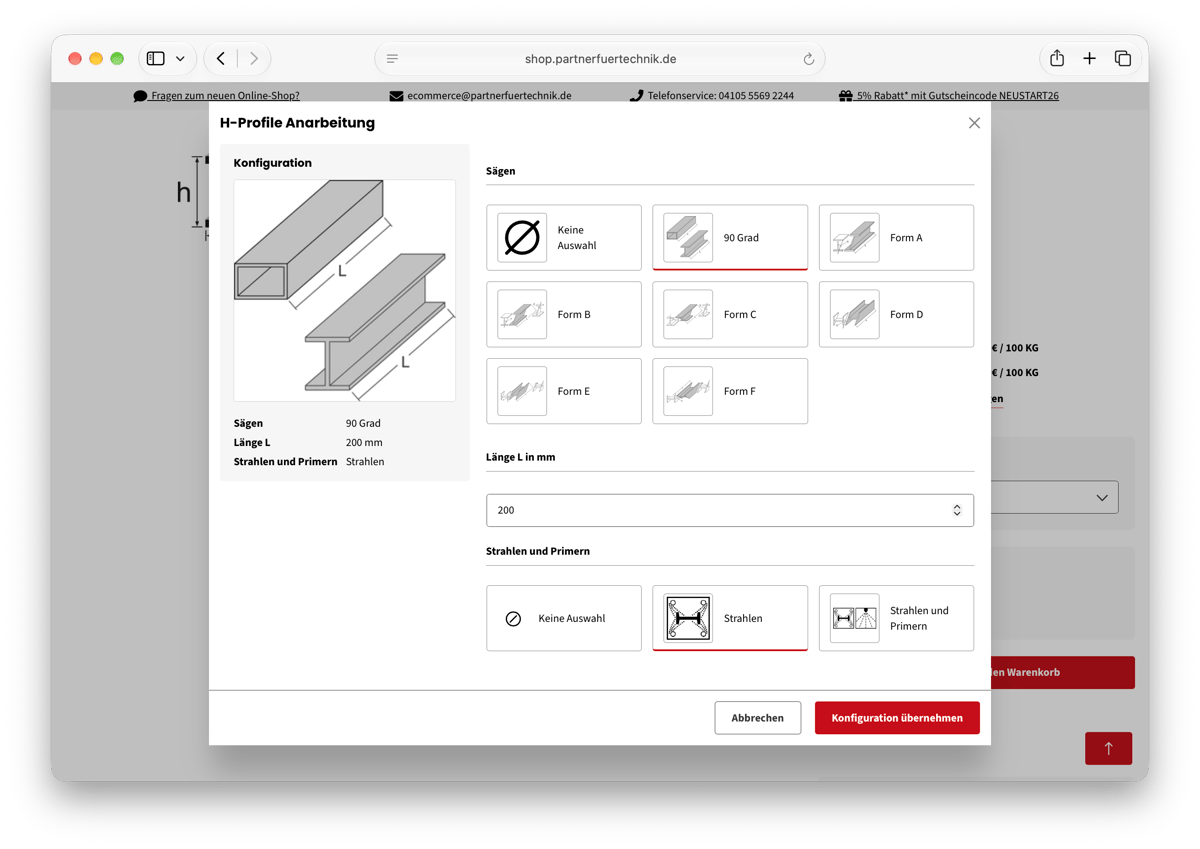Click the configuration preview image
This screenshot has height=849, width=1200.
tap(345, 291)
